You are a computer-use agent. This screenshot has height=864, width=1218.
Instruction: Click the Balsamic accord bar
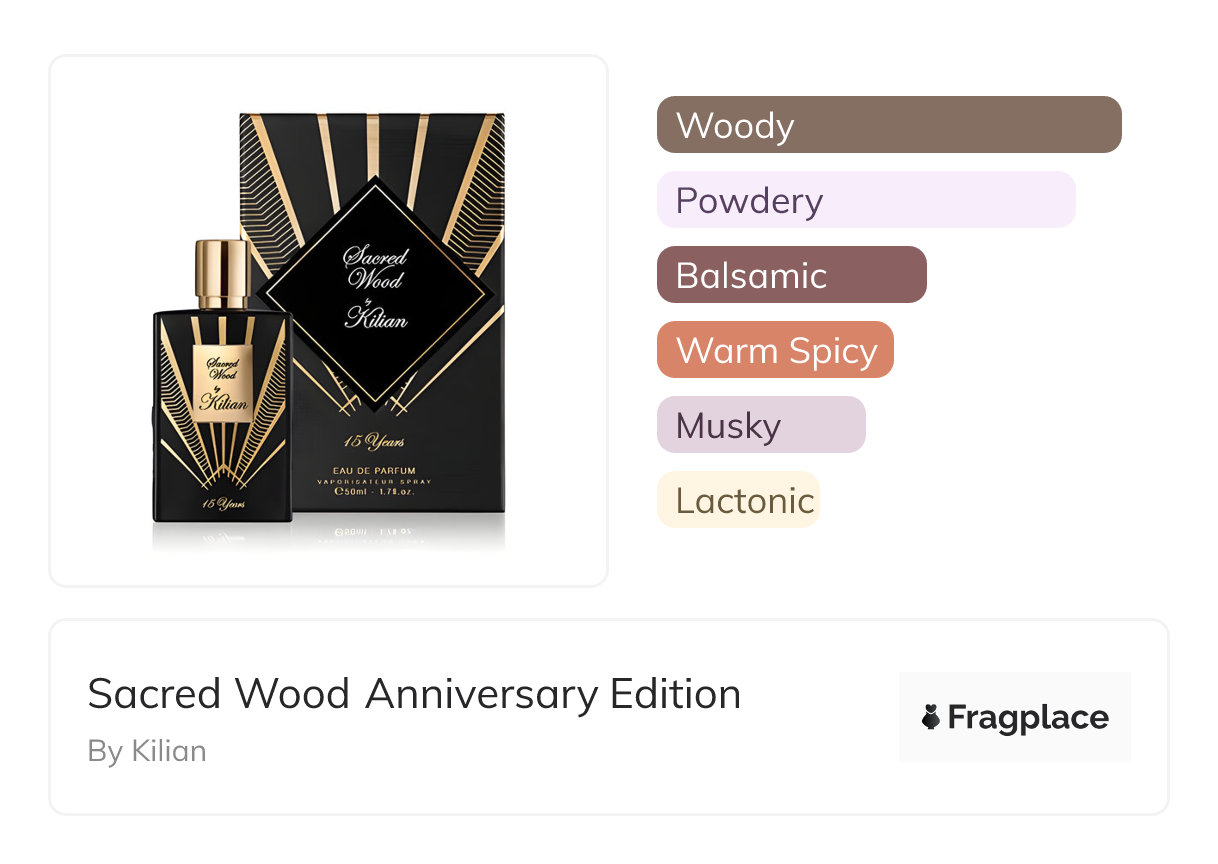[x=791, y=275]
